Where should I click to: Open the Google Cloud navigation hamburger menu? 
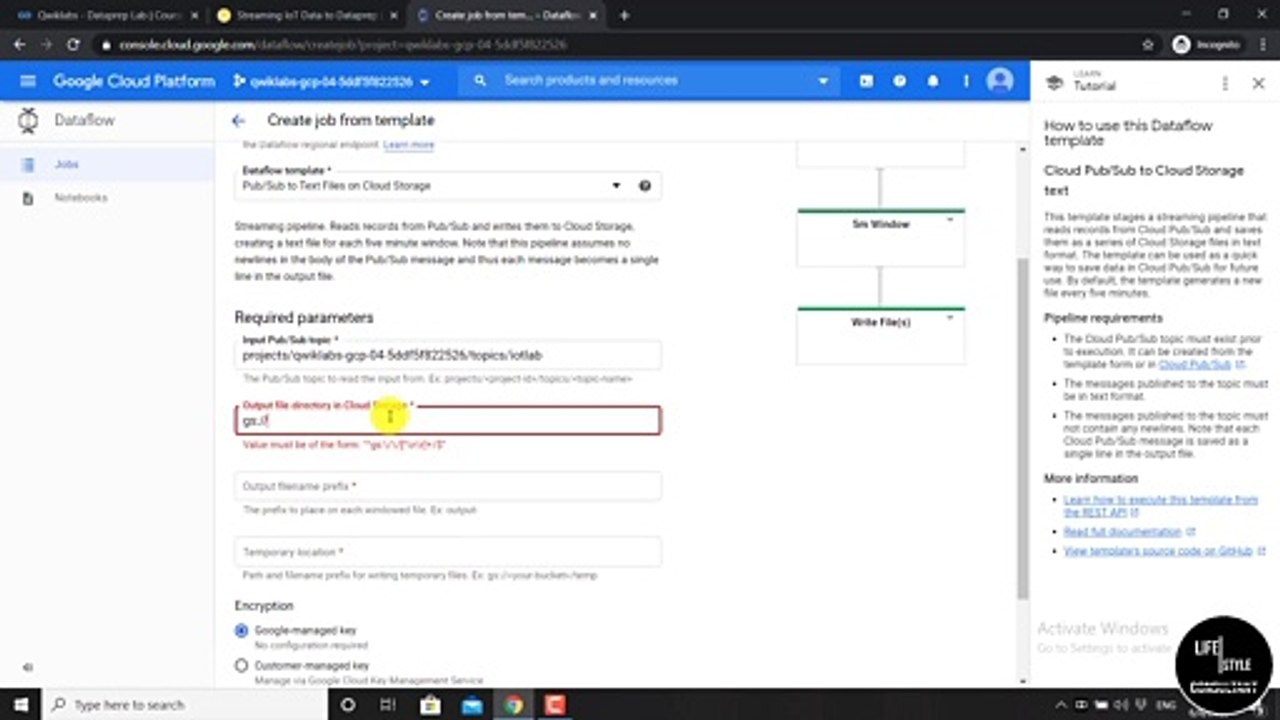click(28, 81)
